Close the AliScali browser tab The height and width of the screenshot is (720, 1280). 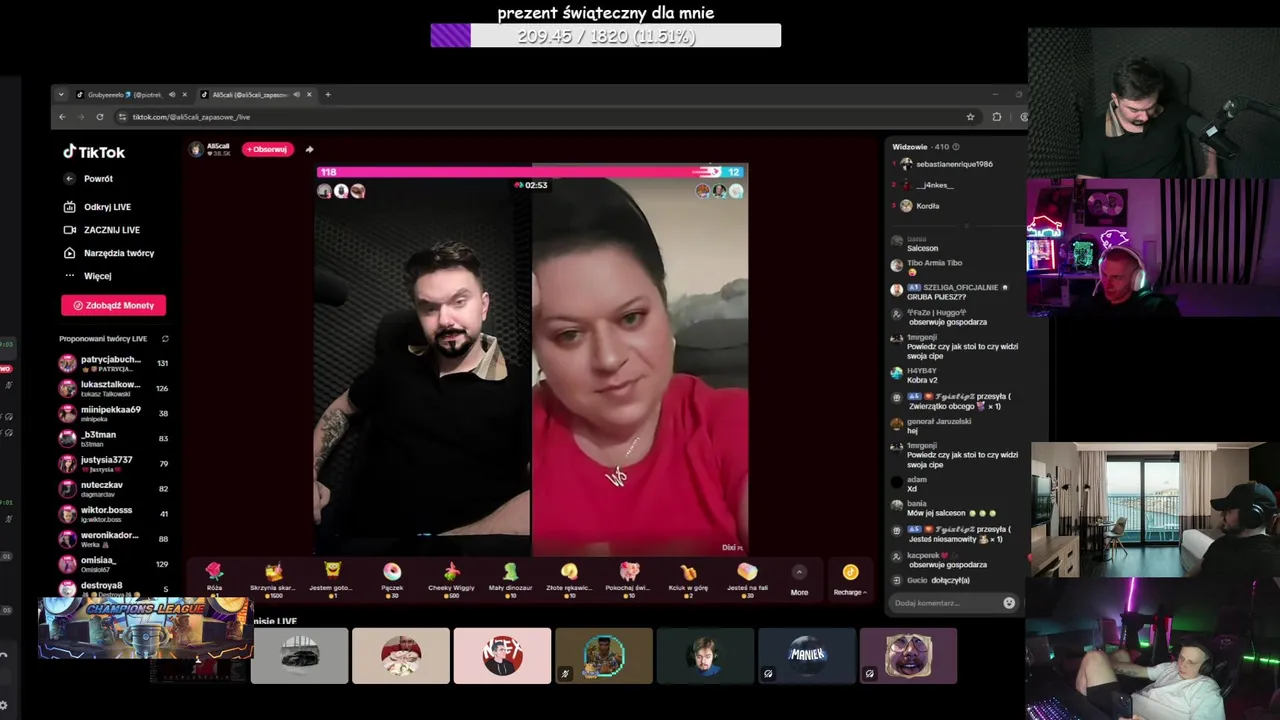tap(309, 95)
